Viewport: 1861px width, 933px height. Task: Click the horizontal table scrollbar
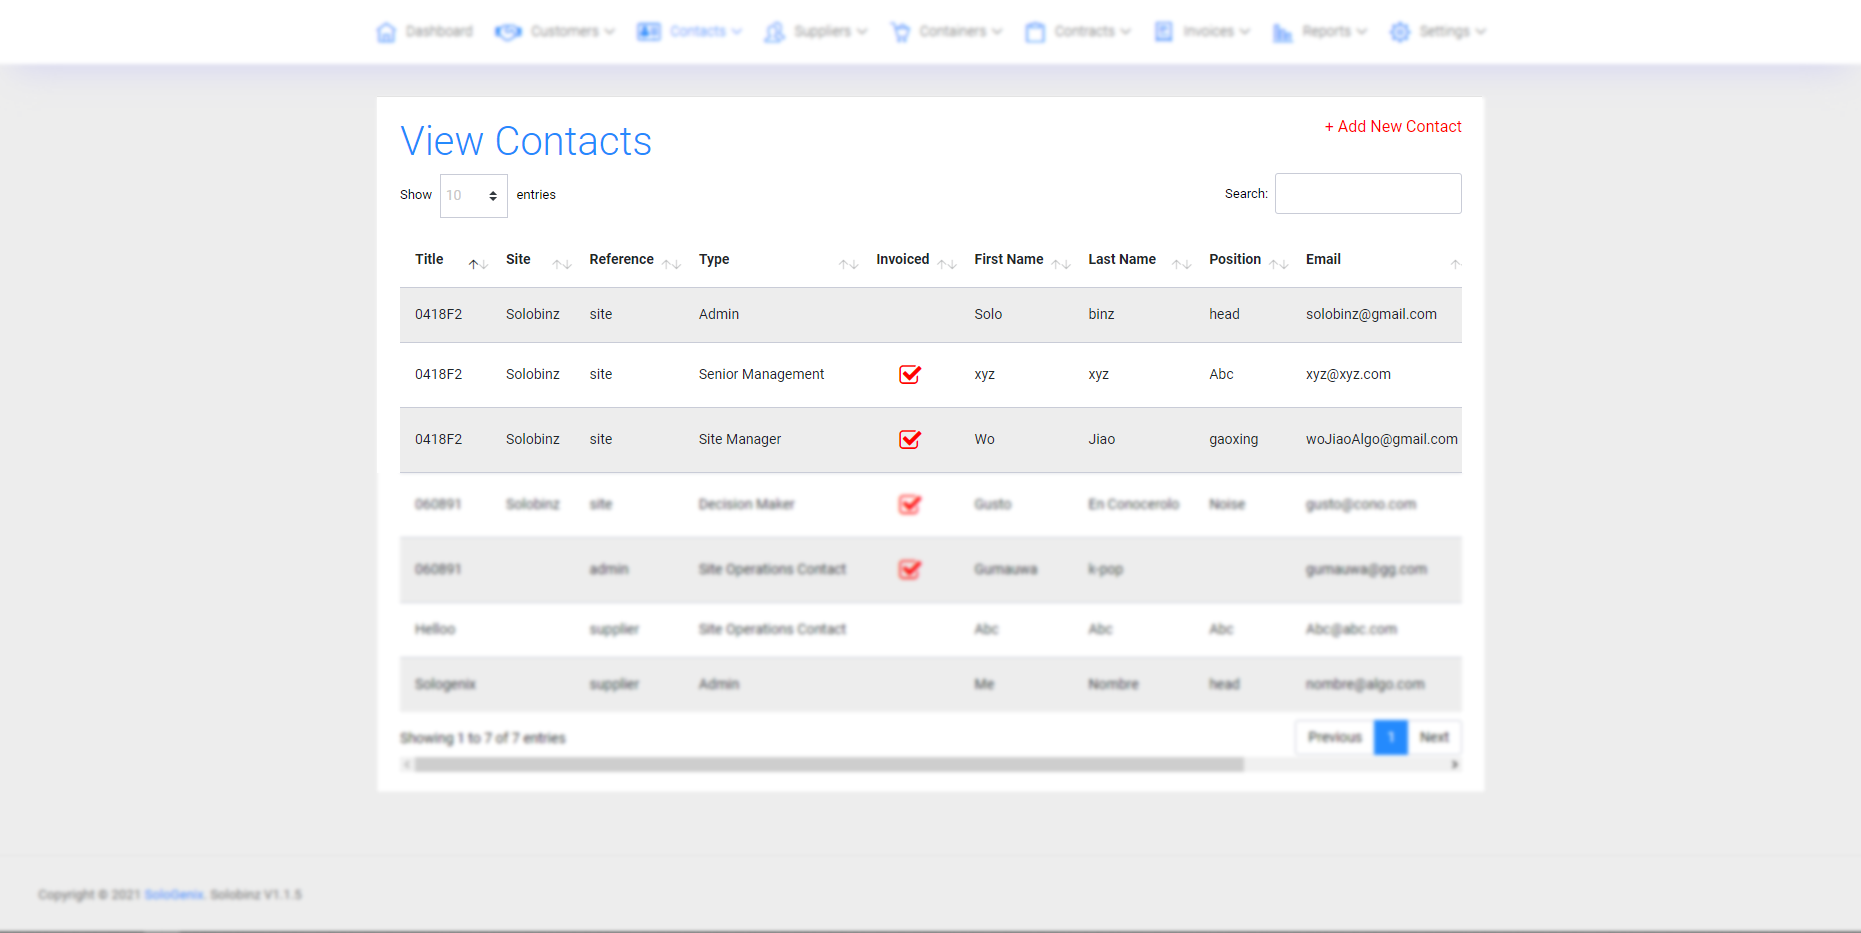828,765
